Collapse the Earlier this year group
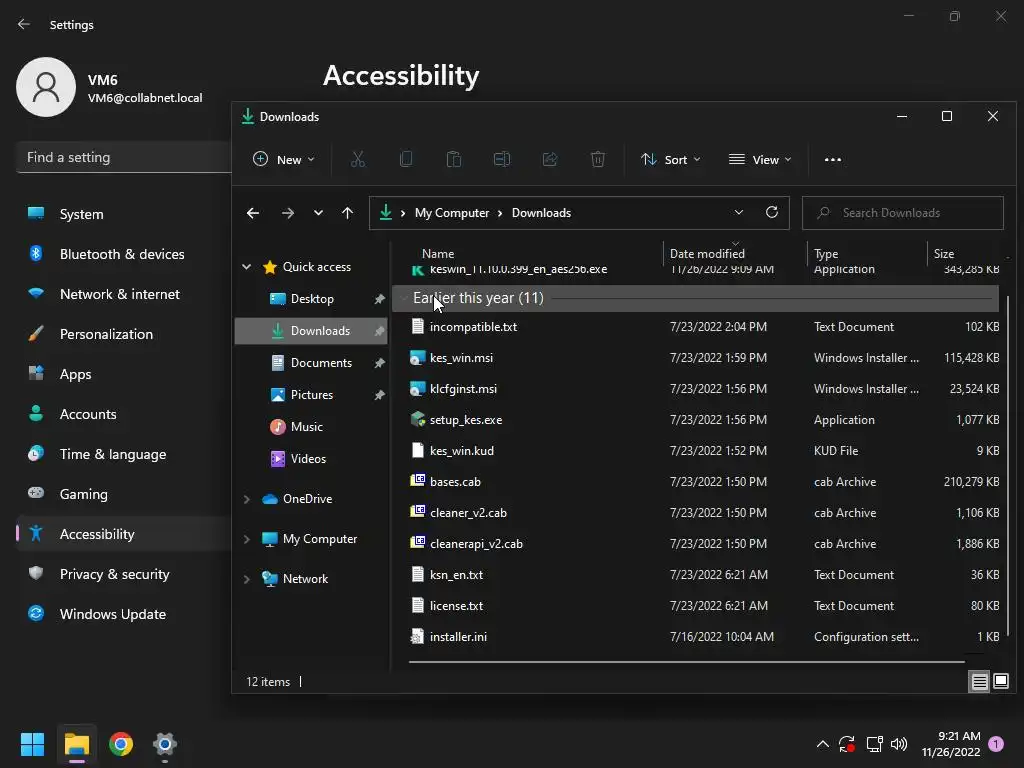This screenshot has height=768, width=1024. tap(404, 298)
